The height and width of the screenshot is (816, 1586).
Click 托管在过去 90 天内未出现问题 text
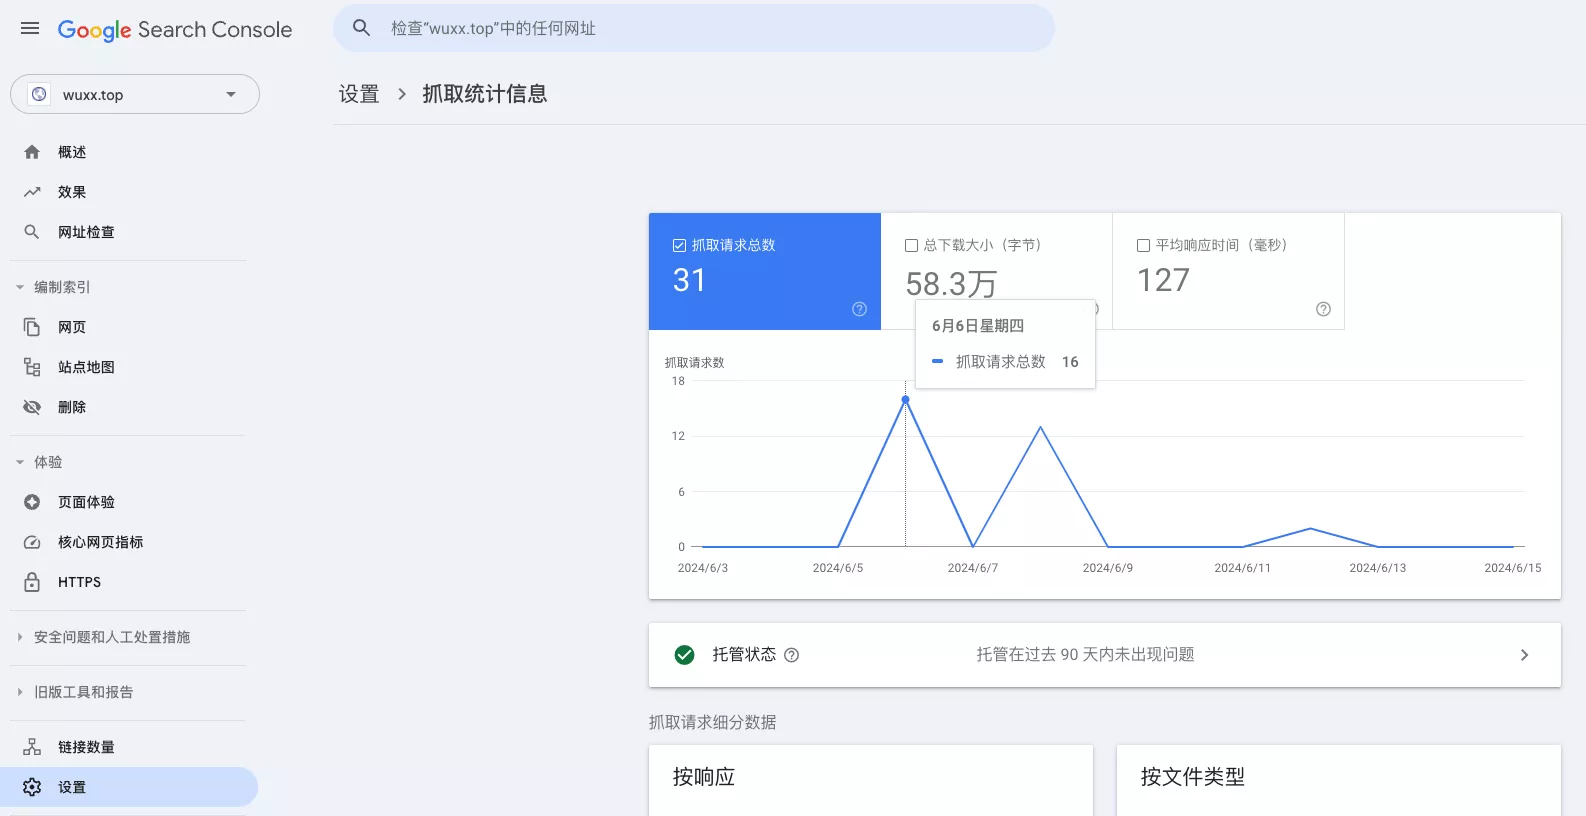coord(1085,655)
